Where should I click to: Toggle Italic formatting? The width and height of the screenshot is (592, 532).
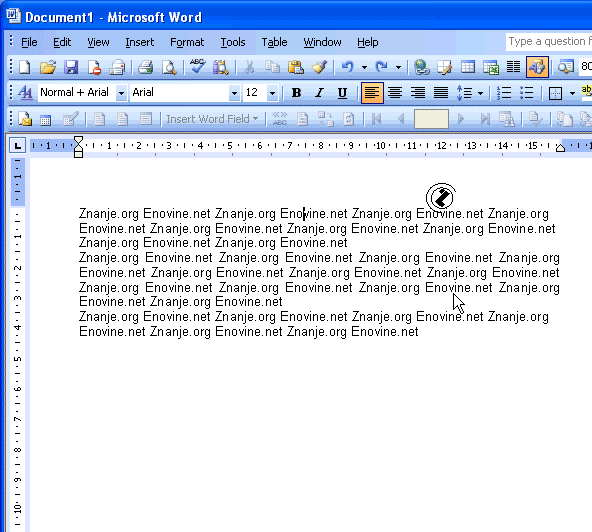click(319, 93)
